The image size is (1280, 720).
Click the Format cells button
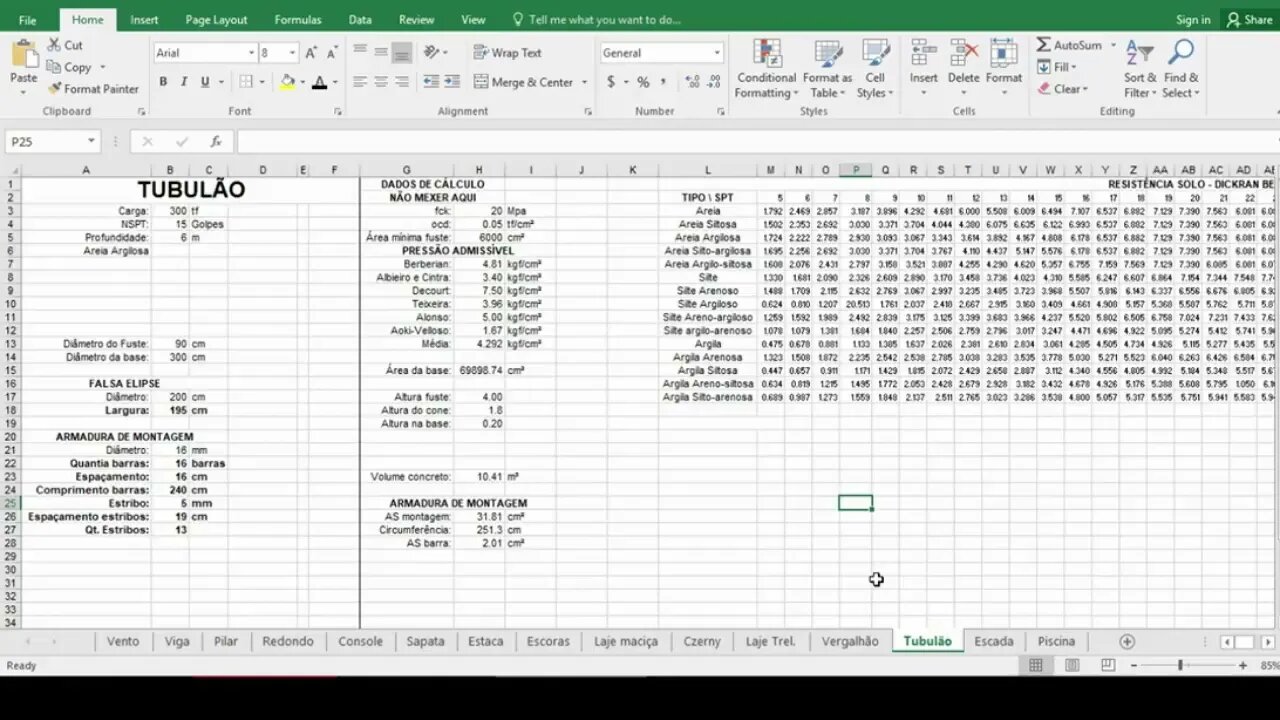tap(1004, 68)
